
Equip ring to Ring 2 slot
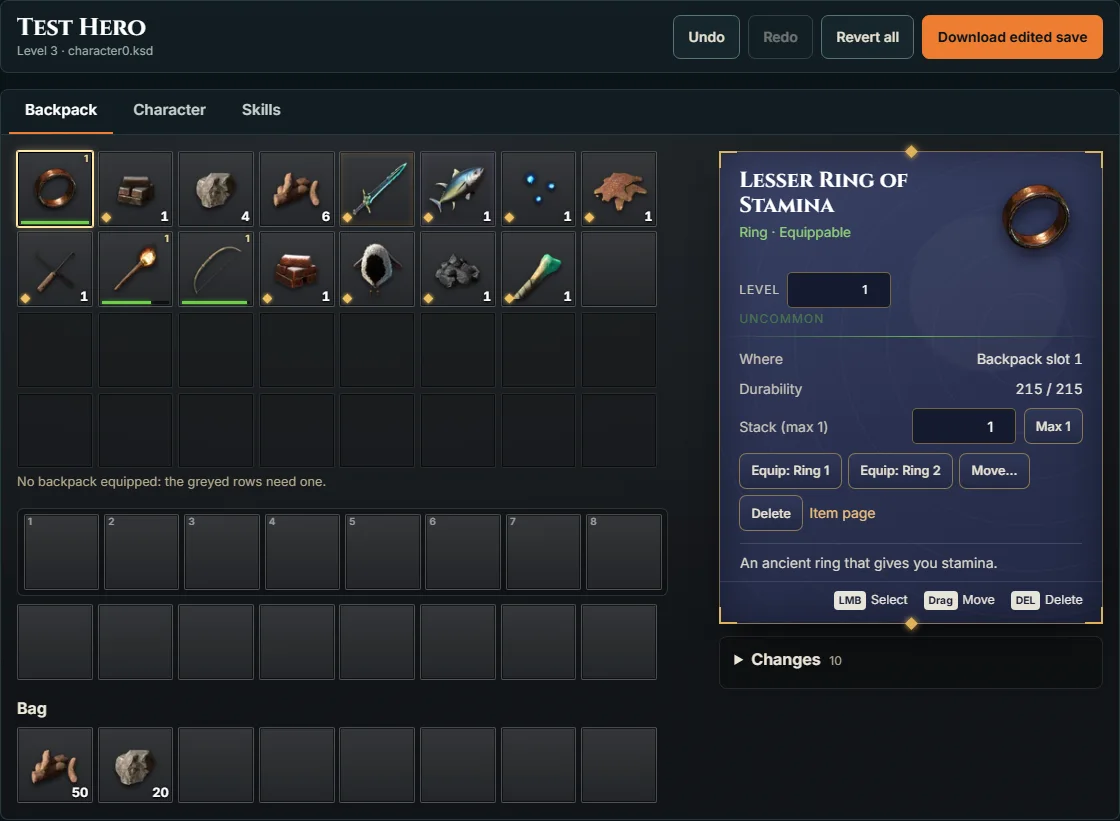click(900, 471)
